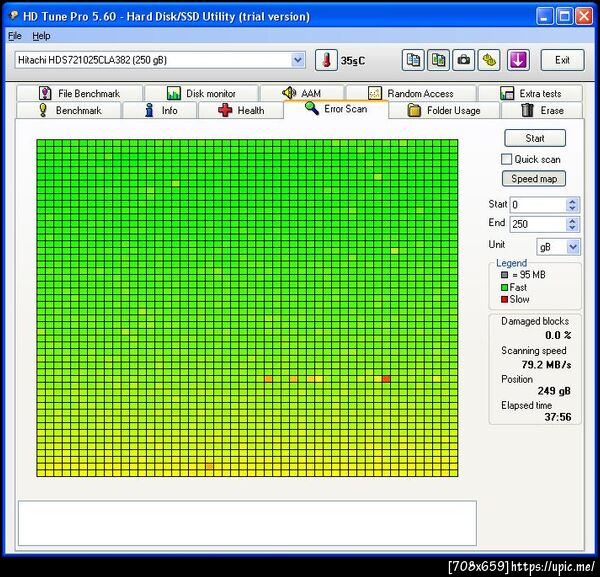Click the Start position input field
The image size is (600, 577).
click(538, 205)
